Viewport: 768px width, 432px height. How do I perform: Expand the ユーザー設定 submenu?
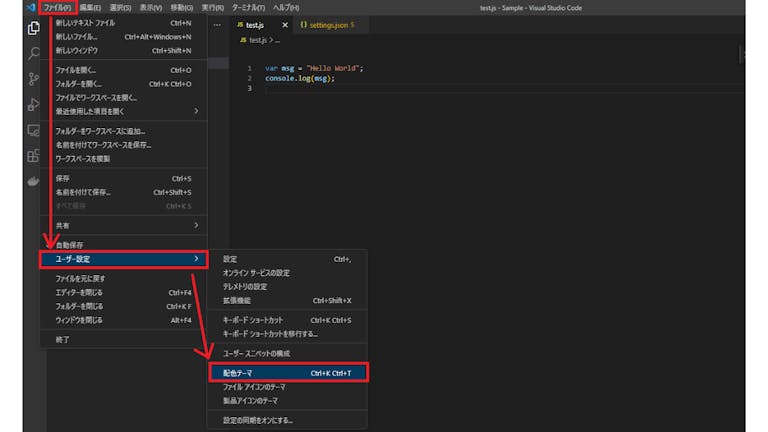123,259
